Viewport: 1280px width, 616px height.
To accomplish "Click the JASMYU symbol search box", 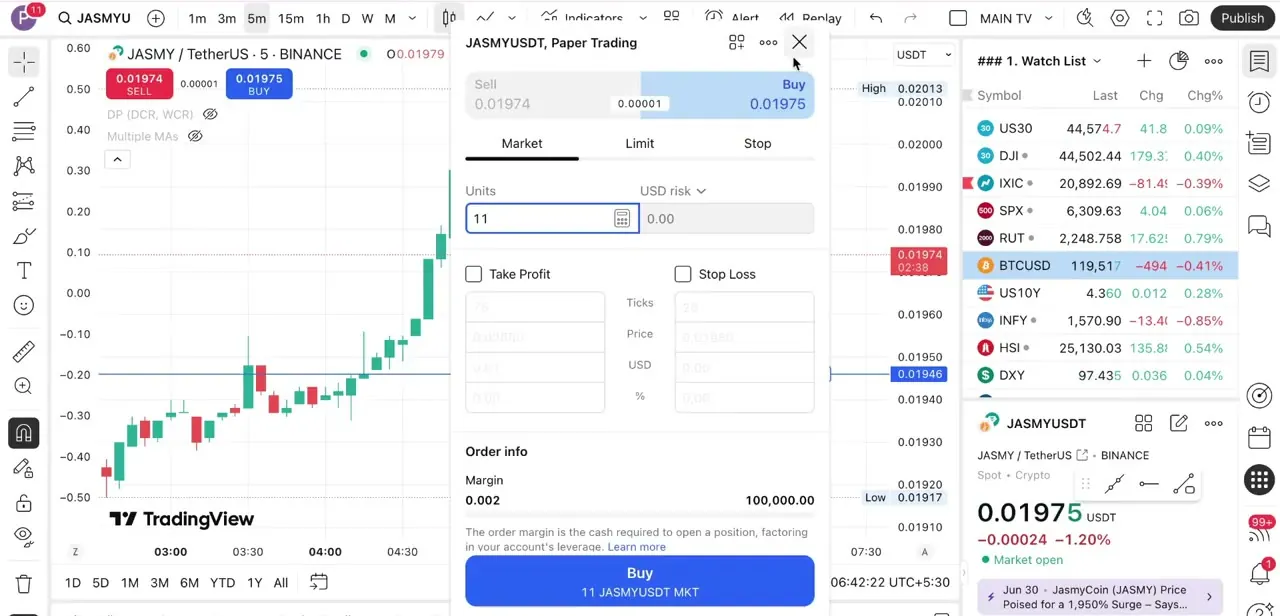I will pos(94,18).
